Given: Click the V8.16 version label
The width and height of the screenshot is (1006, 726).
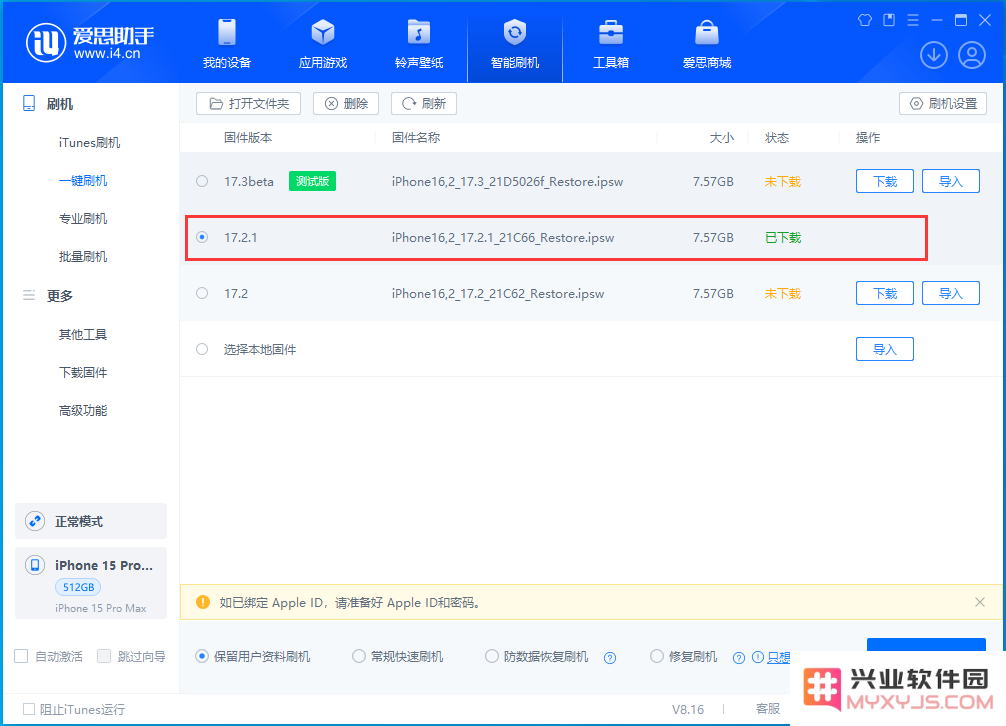Looking at the screenshot, I should pos(688,709).
